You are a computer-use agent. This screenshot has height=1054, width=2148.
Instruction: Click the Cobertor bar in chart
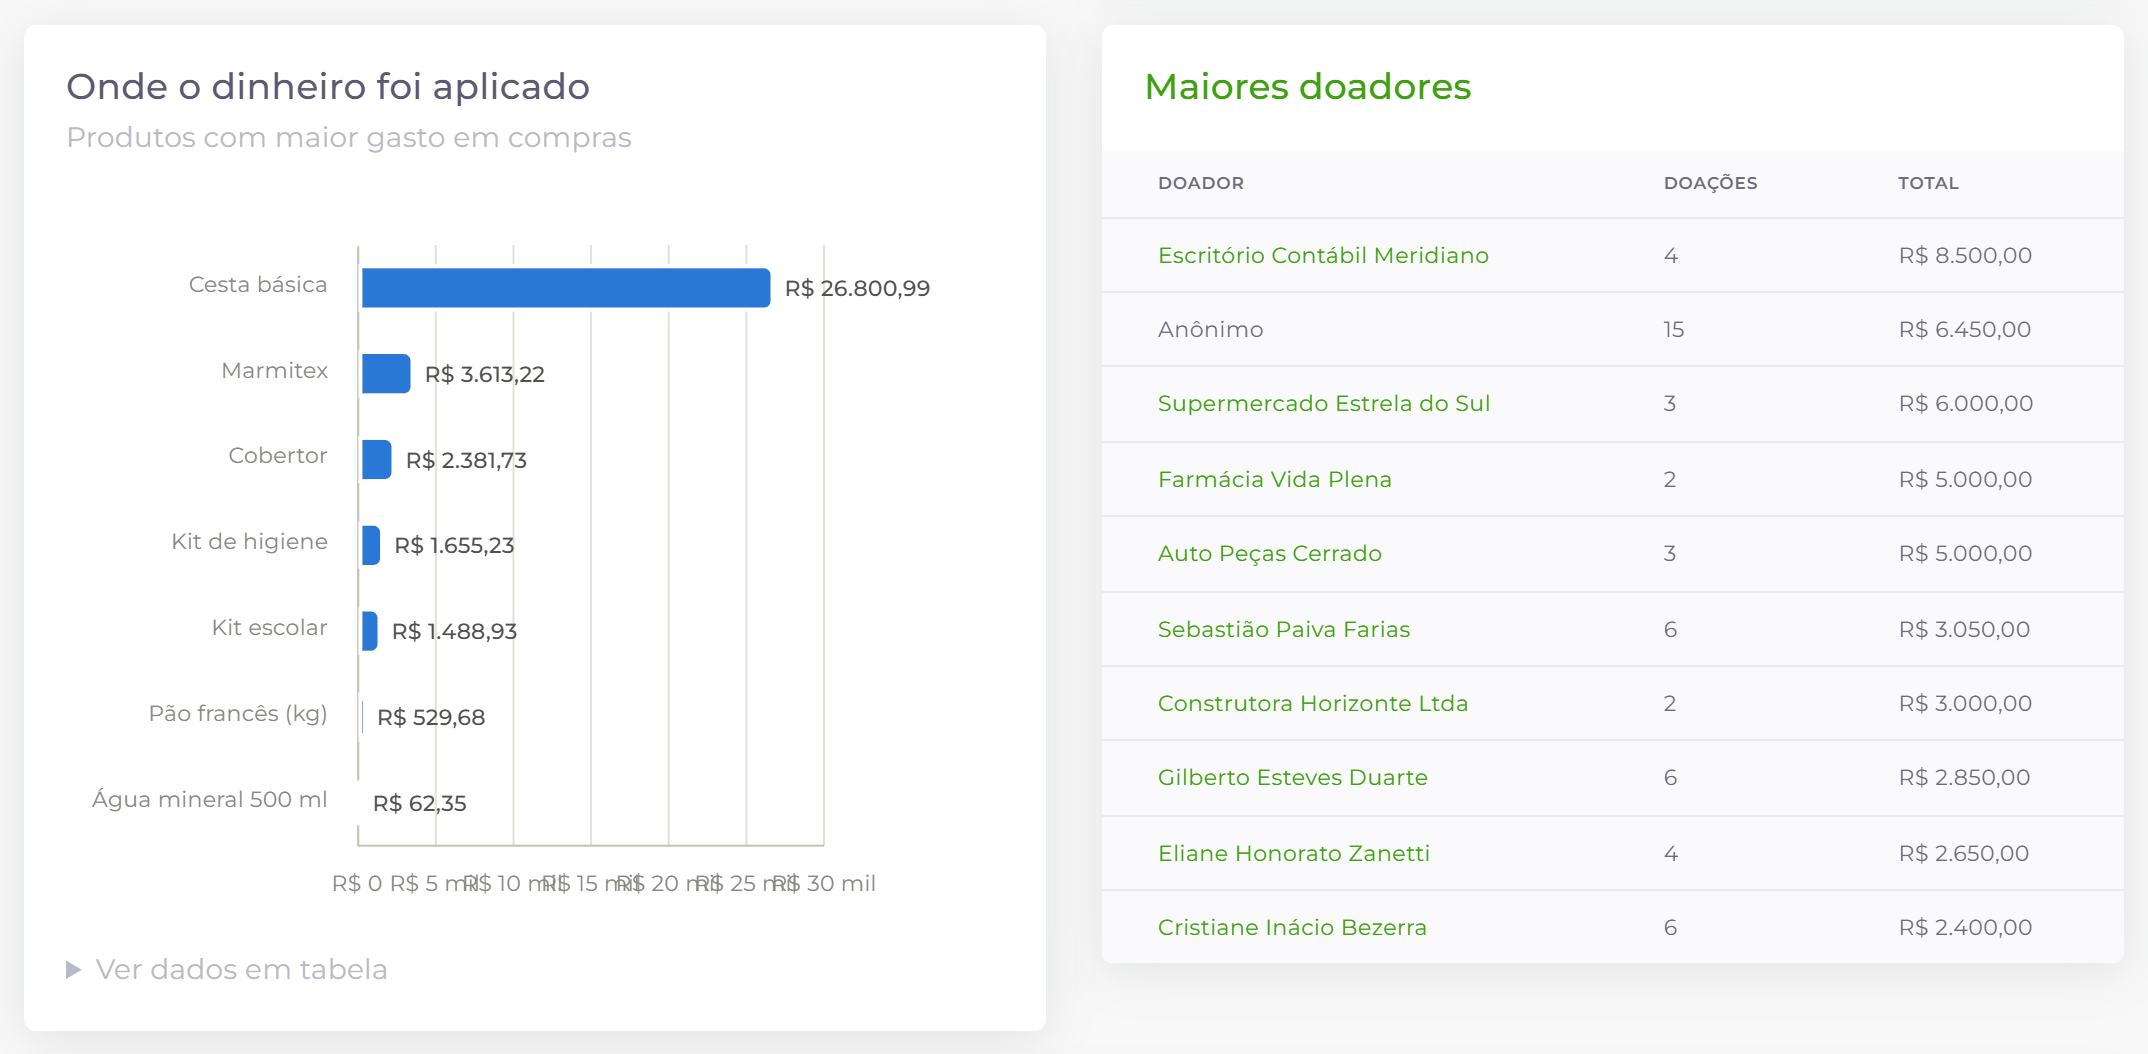(377, 460)
